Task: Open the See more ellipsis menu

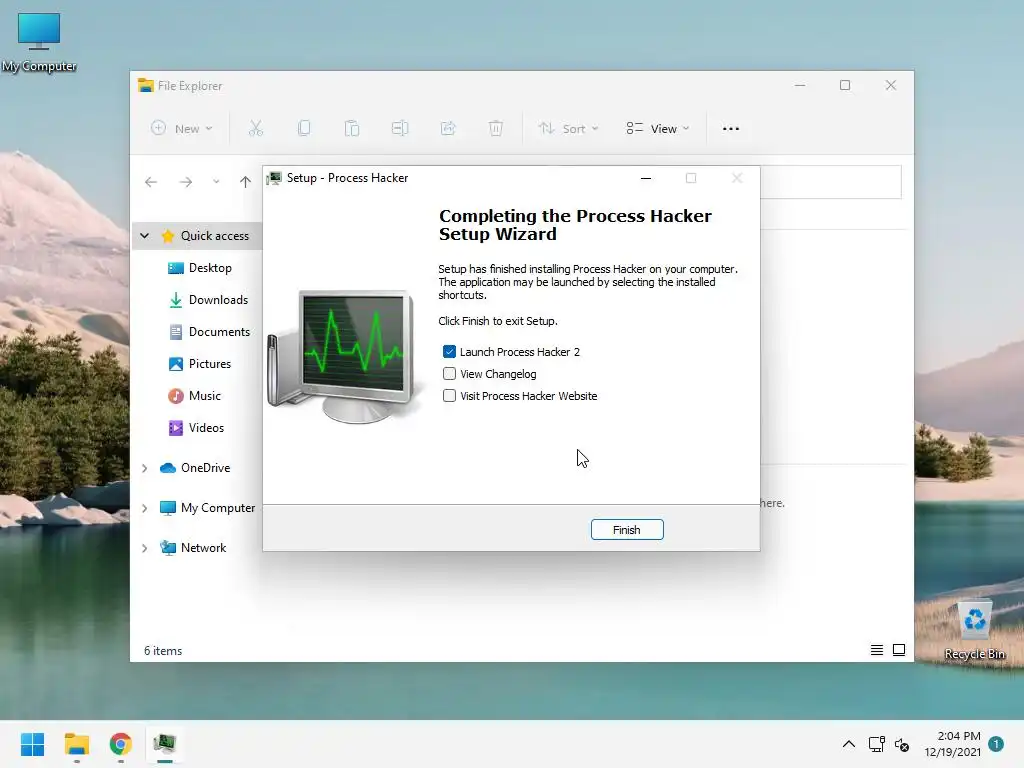Action: coord(731,129)
